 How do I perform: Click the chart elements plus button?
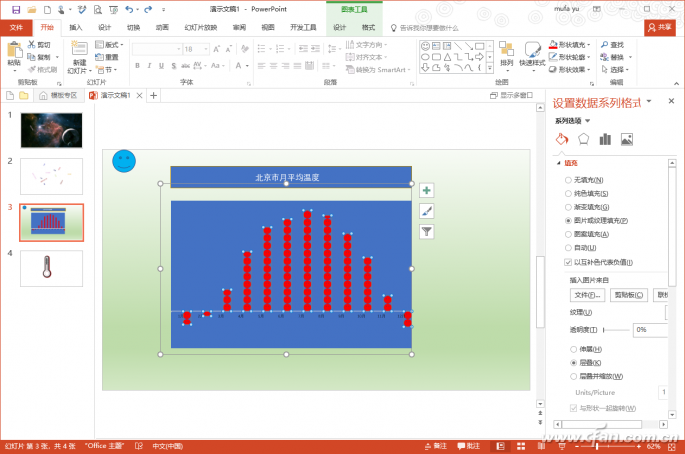click(x=426, y=191)
